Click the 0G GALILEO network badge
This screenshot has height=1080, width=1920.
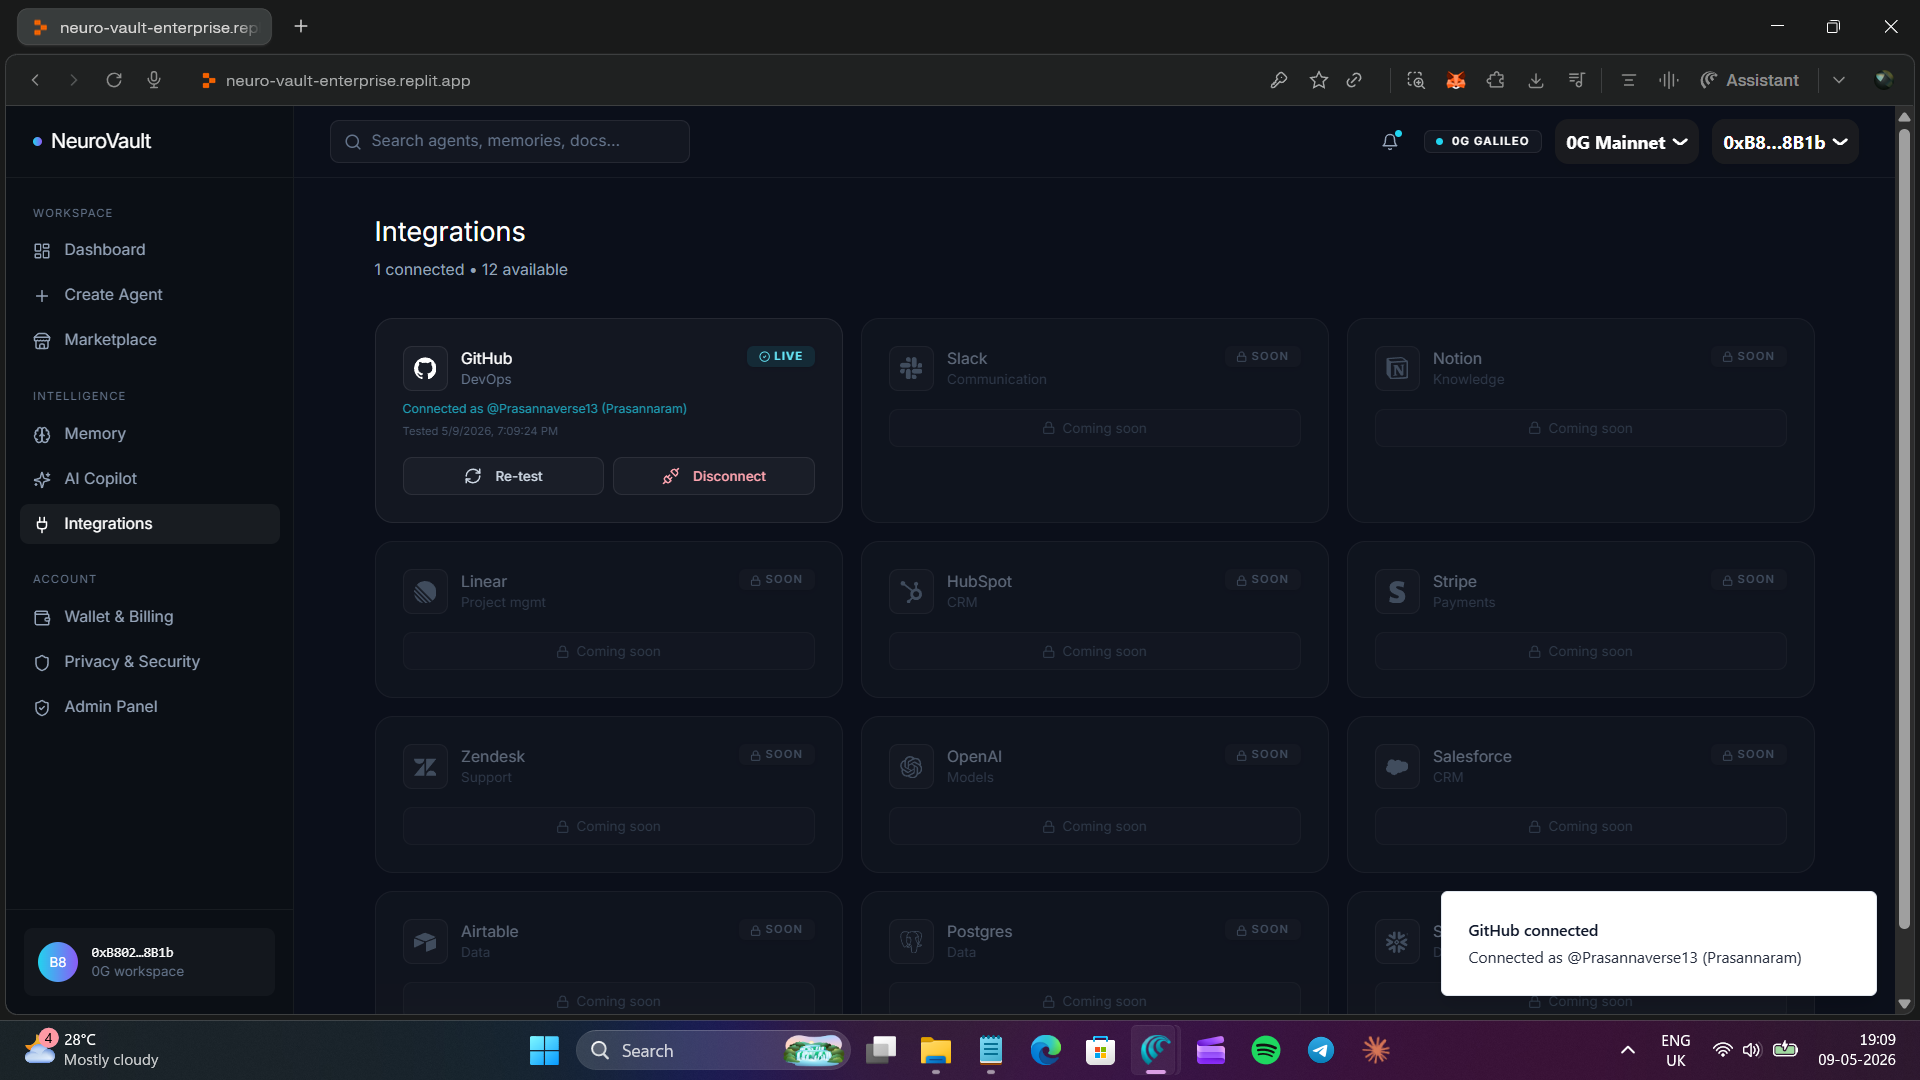(x=1483, y=141)
